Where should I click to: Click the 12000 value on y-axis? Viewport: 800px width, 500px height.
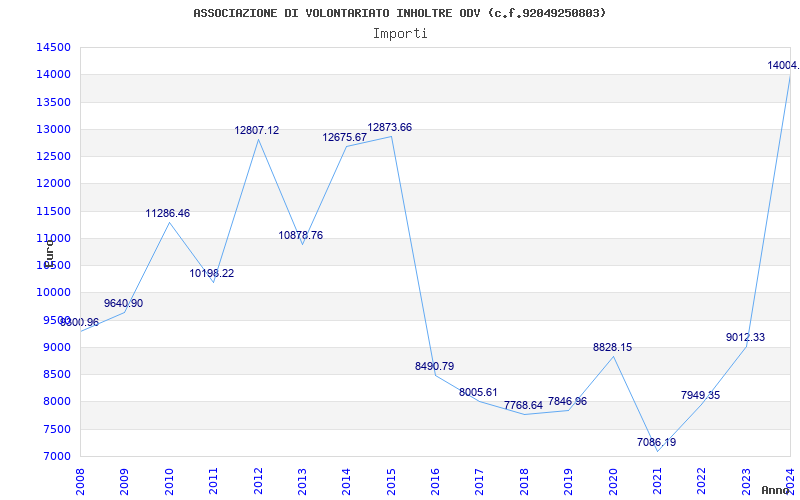53,184
